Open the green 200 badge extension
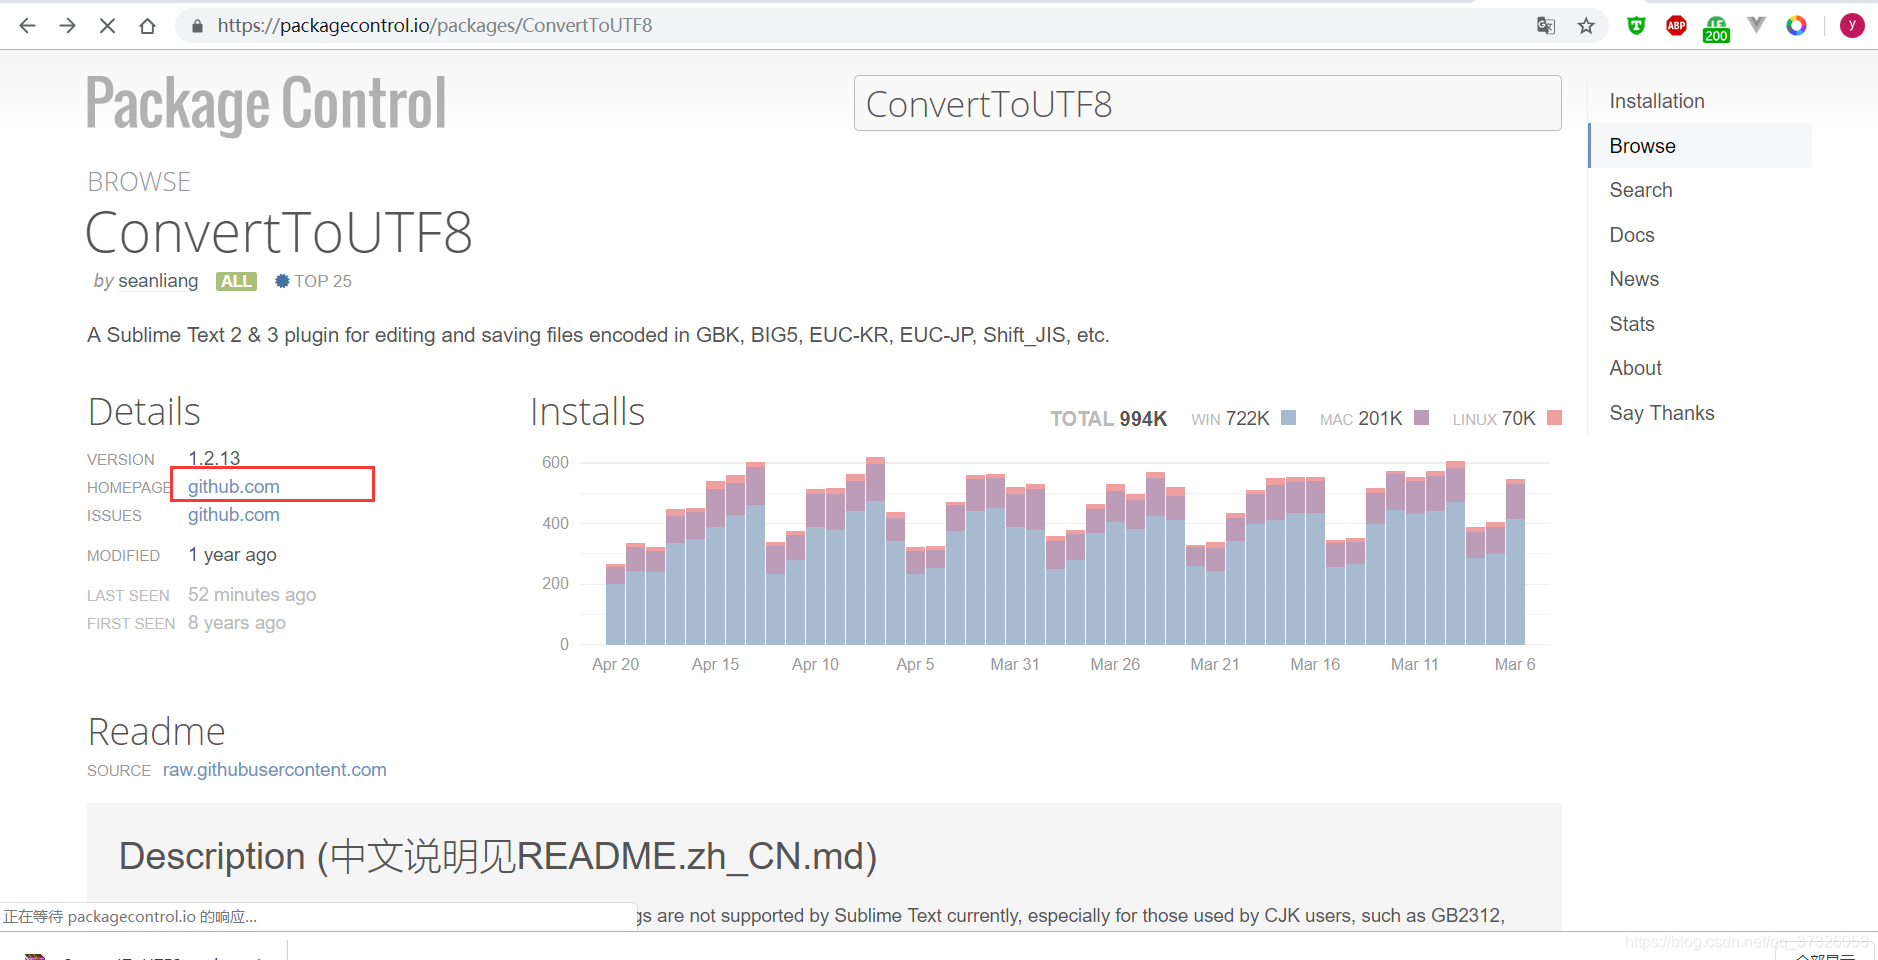1878x960 pixels. point(1716,28)
